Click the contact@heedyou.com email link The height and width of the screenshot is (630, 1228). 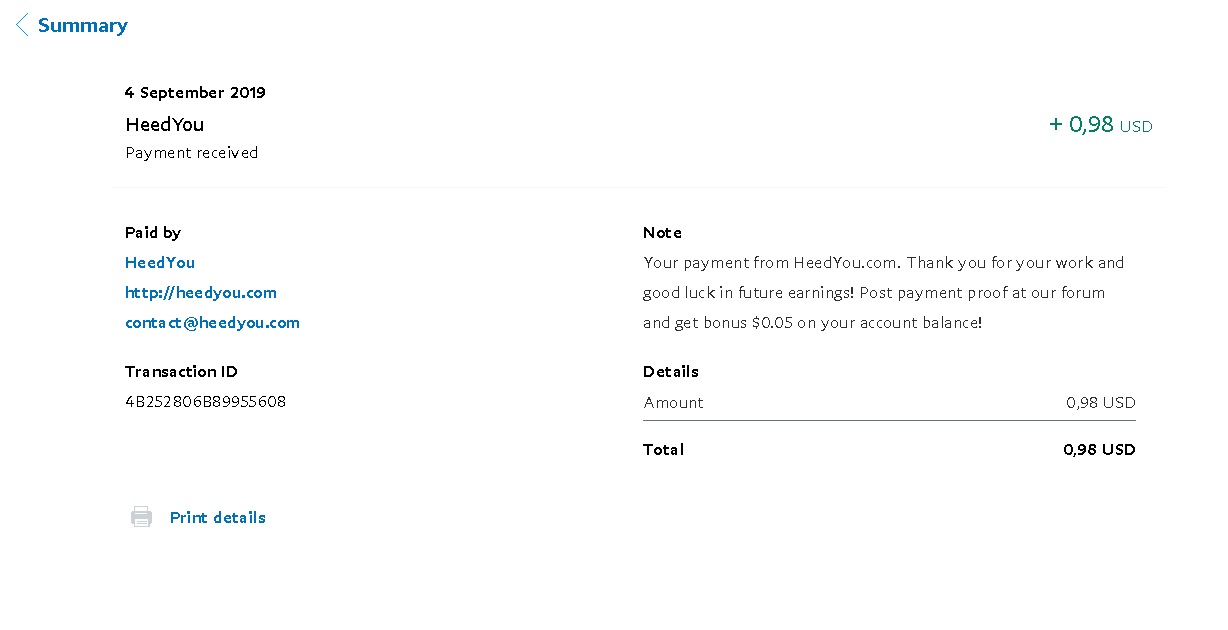point(212,322)
